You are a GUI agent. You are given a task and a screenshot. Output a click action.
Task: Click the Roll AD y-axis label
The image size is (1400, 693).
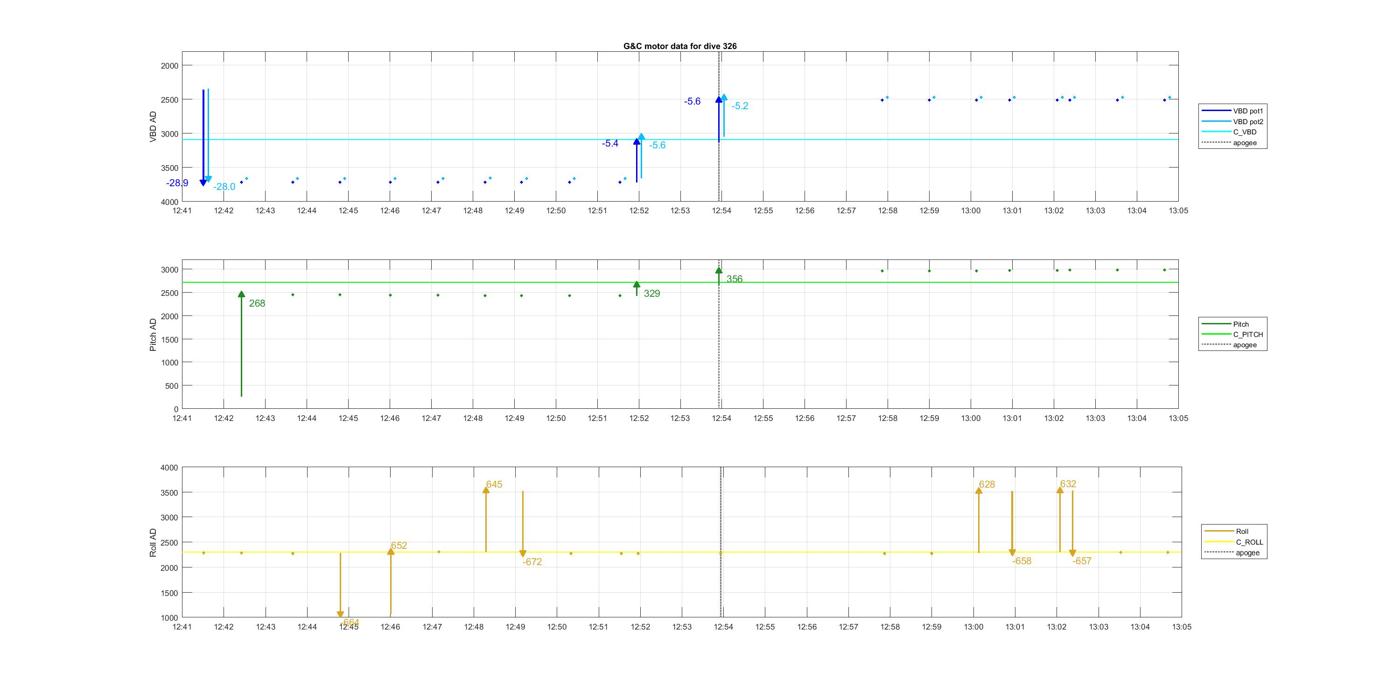[154, 541]
